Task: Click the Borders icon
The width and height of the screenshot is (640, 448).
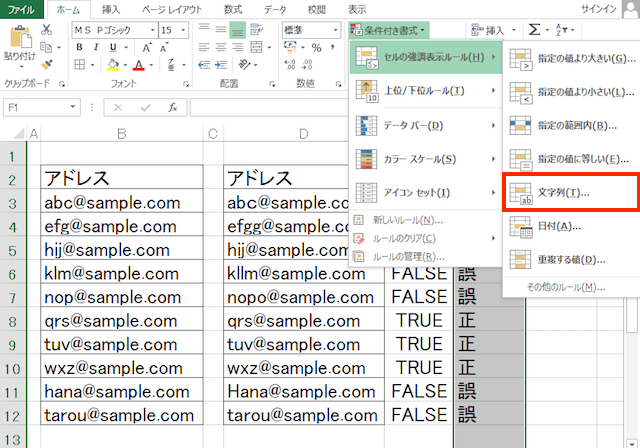Action: point(80,64)
